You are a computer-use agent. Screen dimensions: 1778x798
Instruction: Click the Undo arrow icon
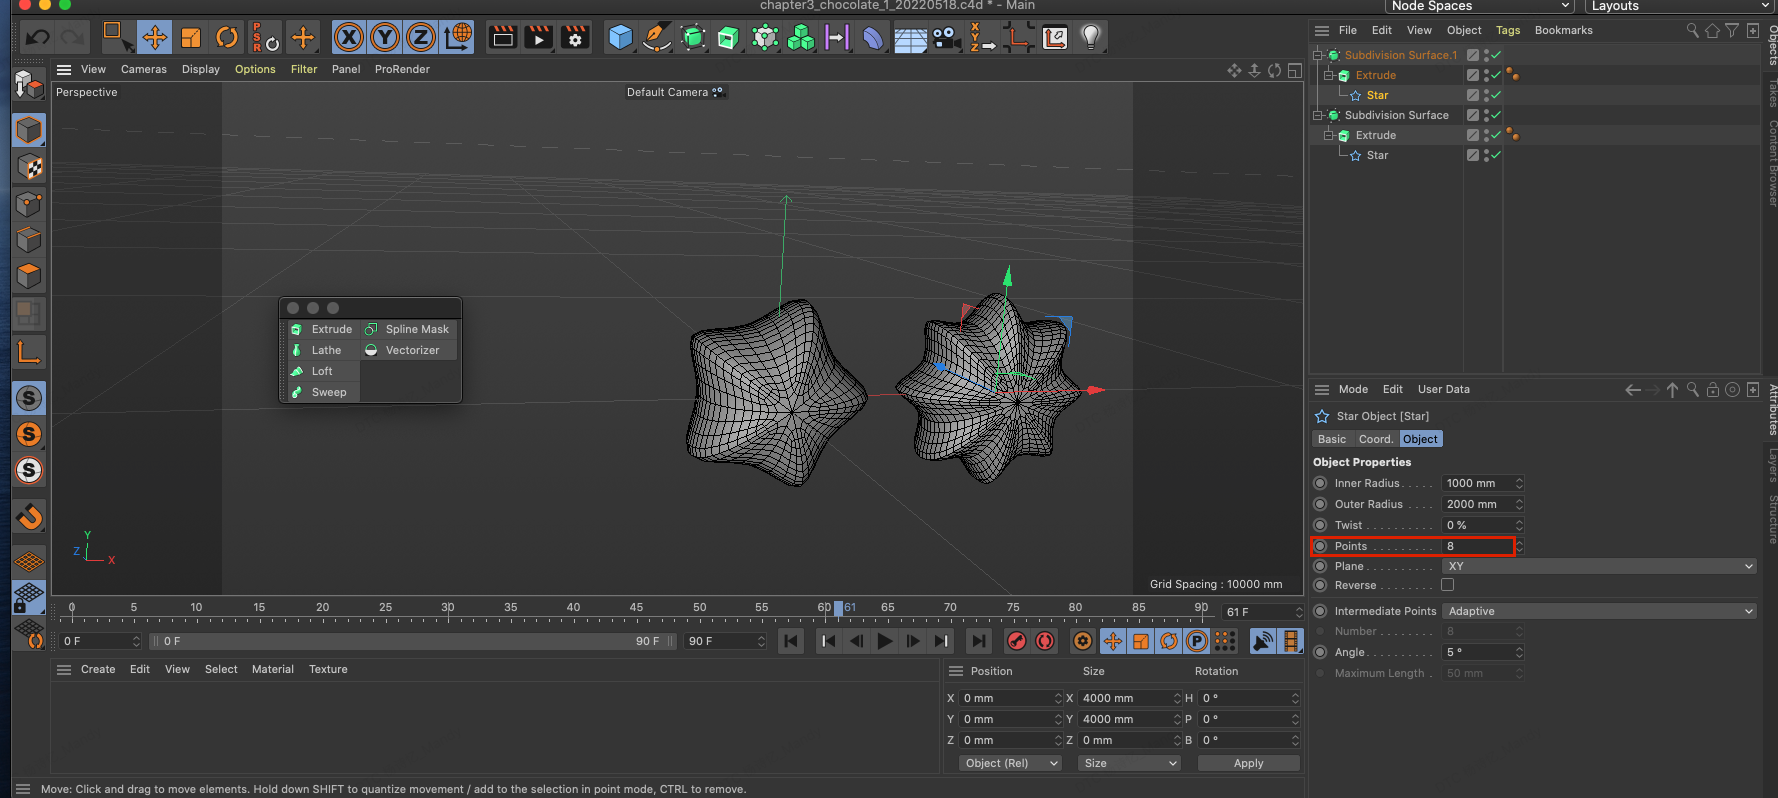[38, 38]
